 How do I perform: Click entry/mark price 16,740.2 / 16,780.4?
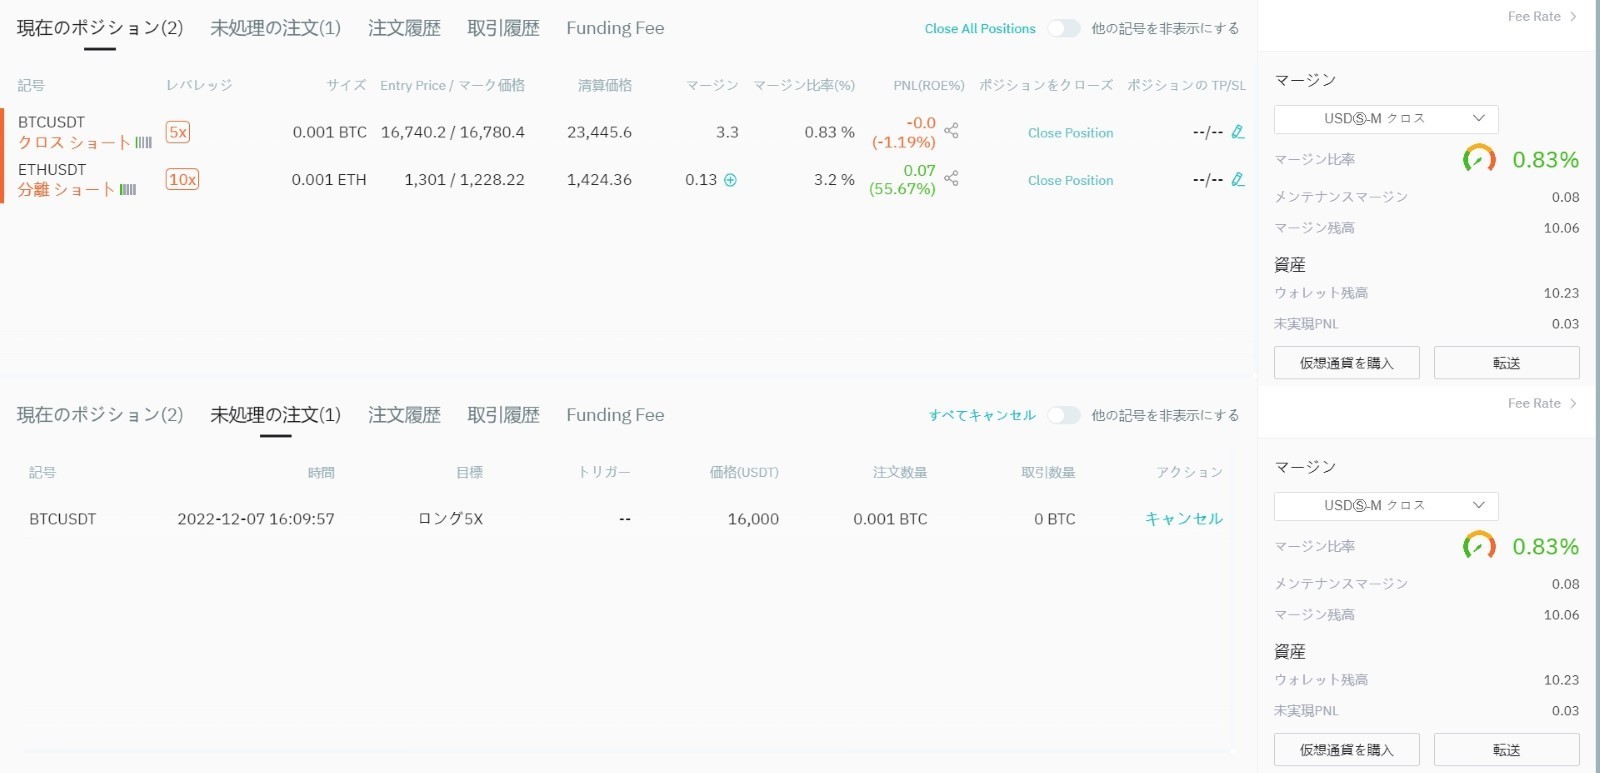click(x=452, y=132)
